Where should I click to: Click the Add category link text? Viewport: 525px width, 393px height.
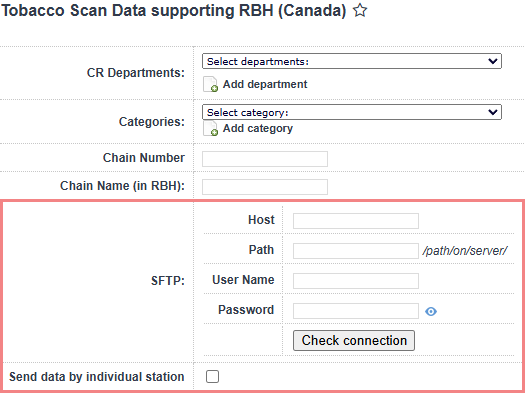[x=258, y=129]
